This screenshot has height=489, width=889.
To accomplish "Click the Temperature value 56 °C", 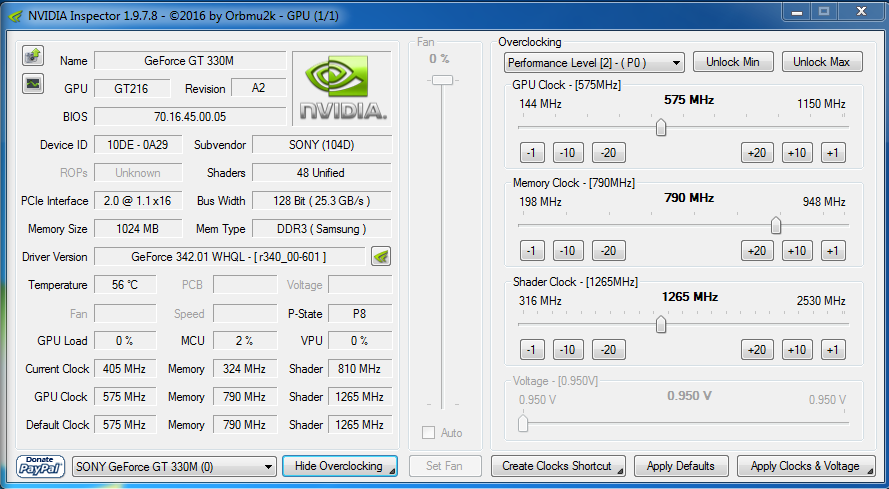I will click(125, 285).
